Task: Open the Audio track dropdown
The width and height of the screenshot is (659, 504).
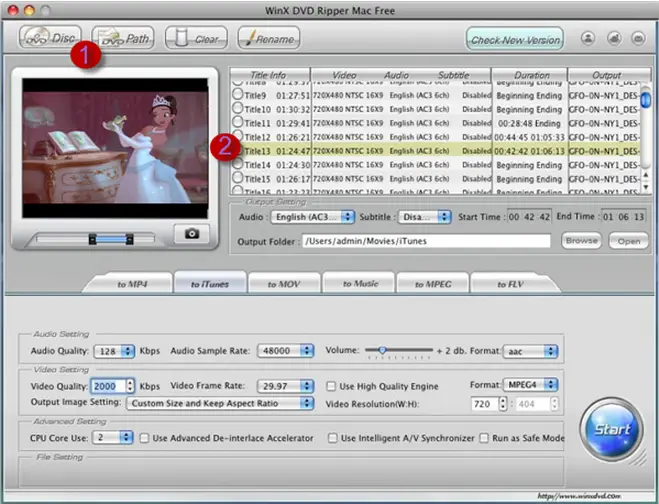Action: 312,217
